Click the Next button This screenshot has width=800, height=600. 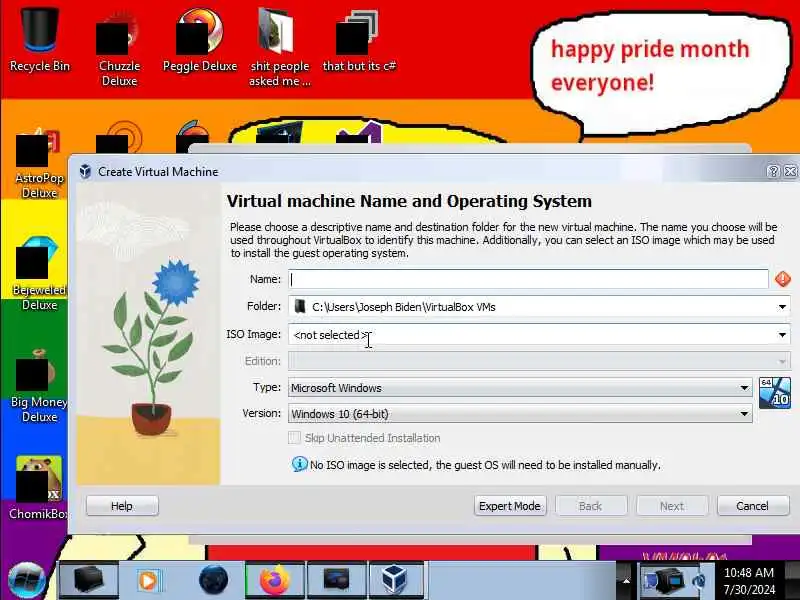point(672,506)
